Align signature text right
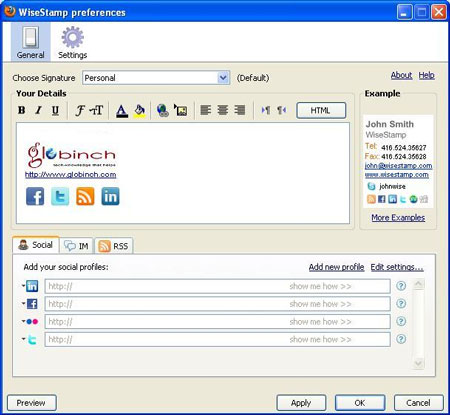The height and width of the screenshot is (415, 450). [x=240, y=110]
